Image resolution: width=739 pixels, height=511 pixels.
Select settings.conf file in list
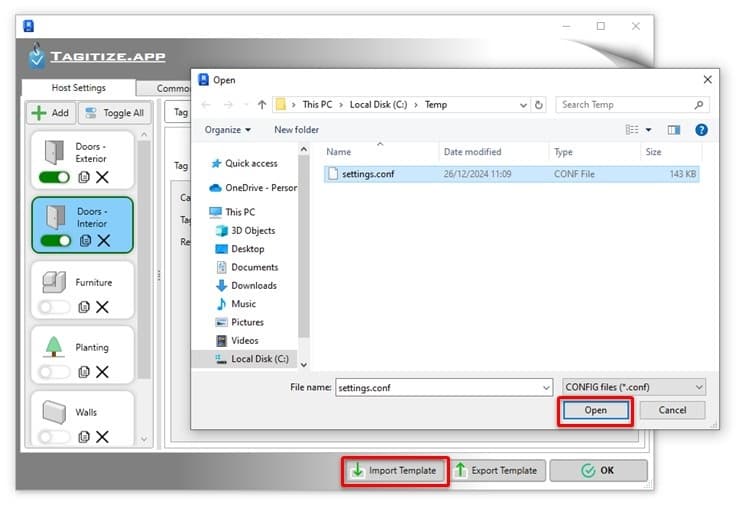[511, 174]
